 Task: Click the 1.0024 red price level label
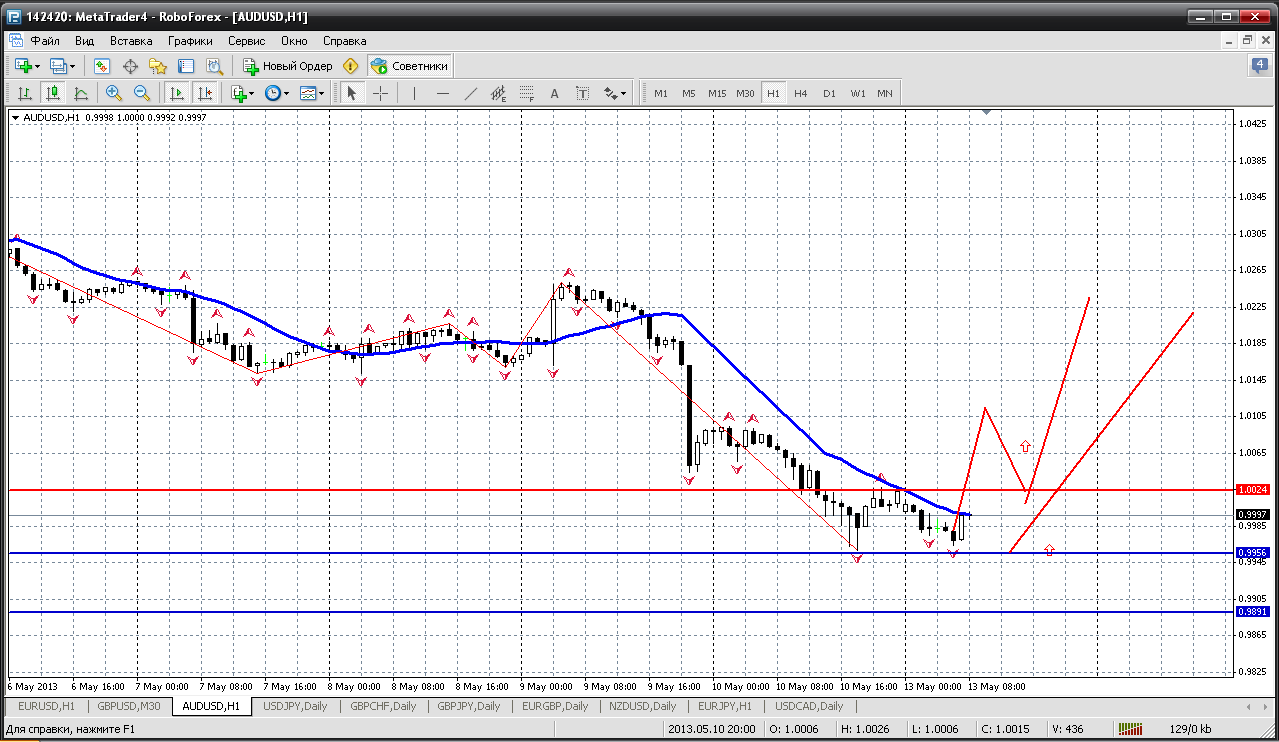tap(1253, 490)
